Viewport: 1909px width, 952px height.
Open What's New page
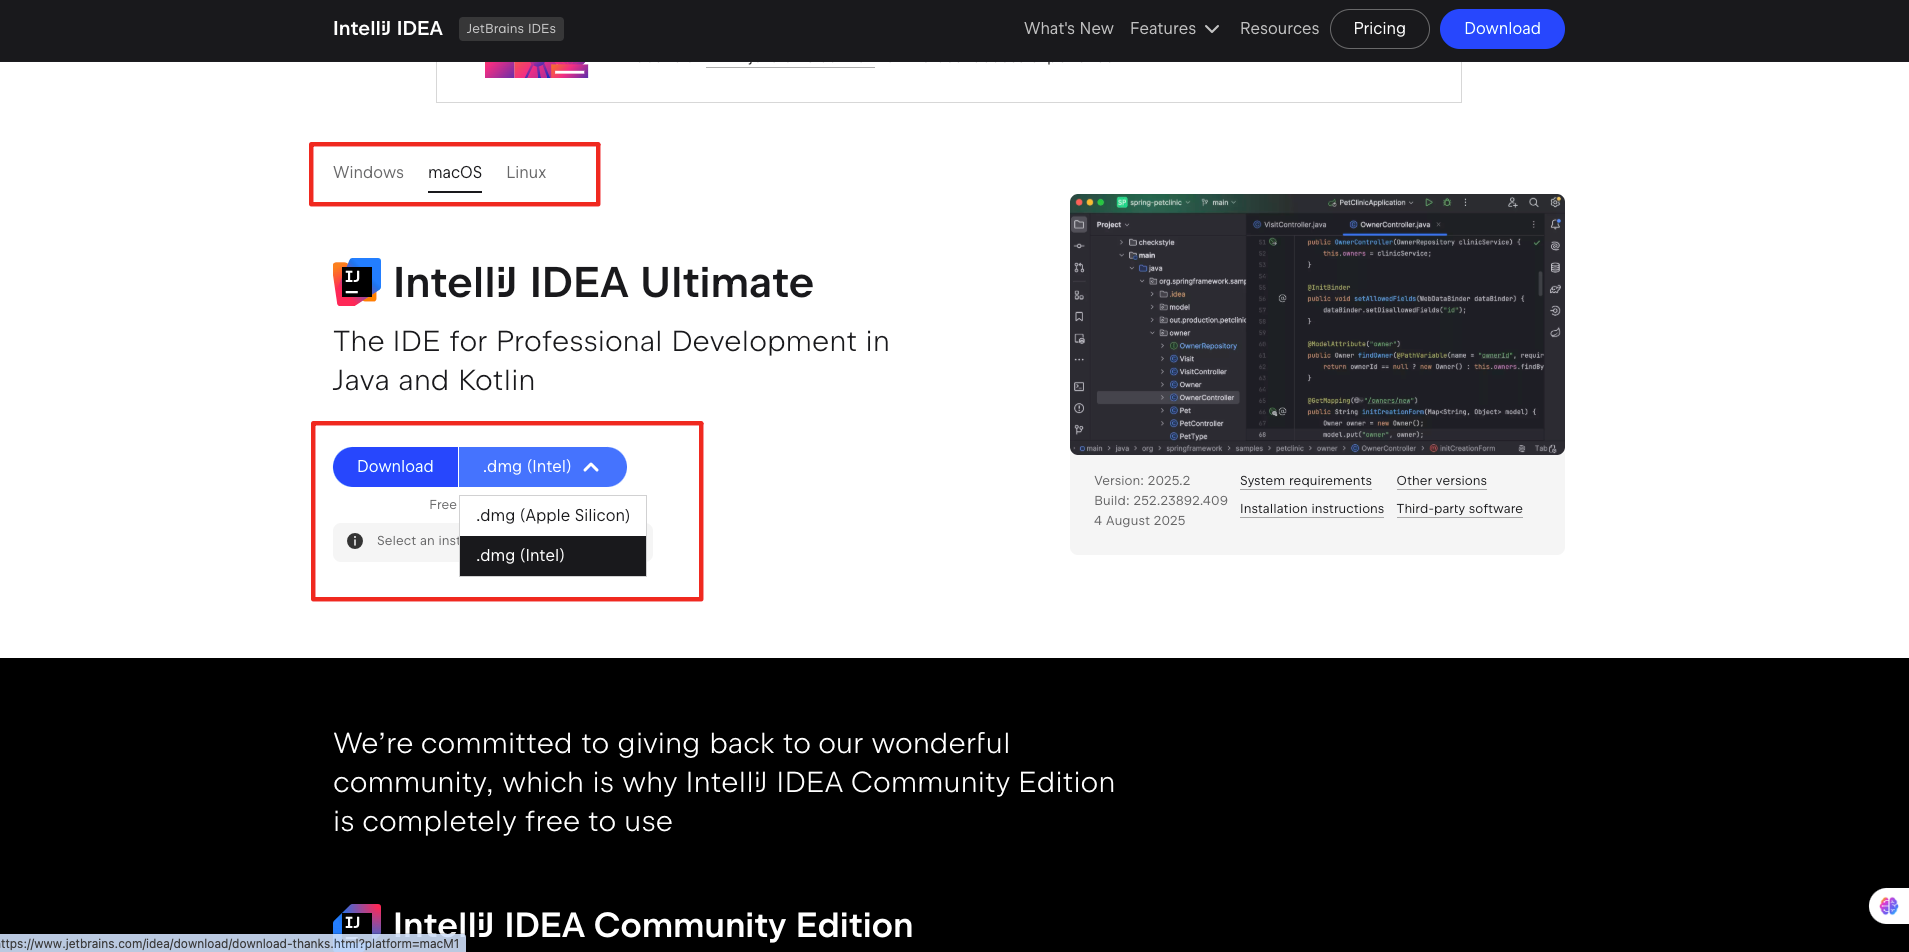coord(1068,28)
